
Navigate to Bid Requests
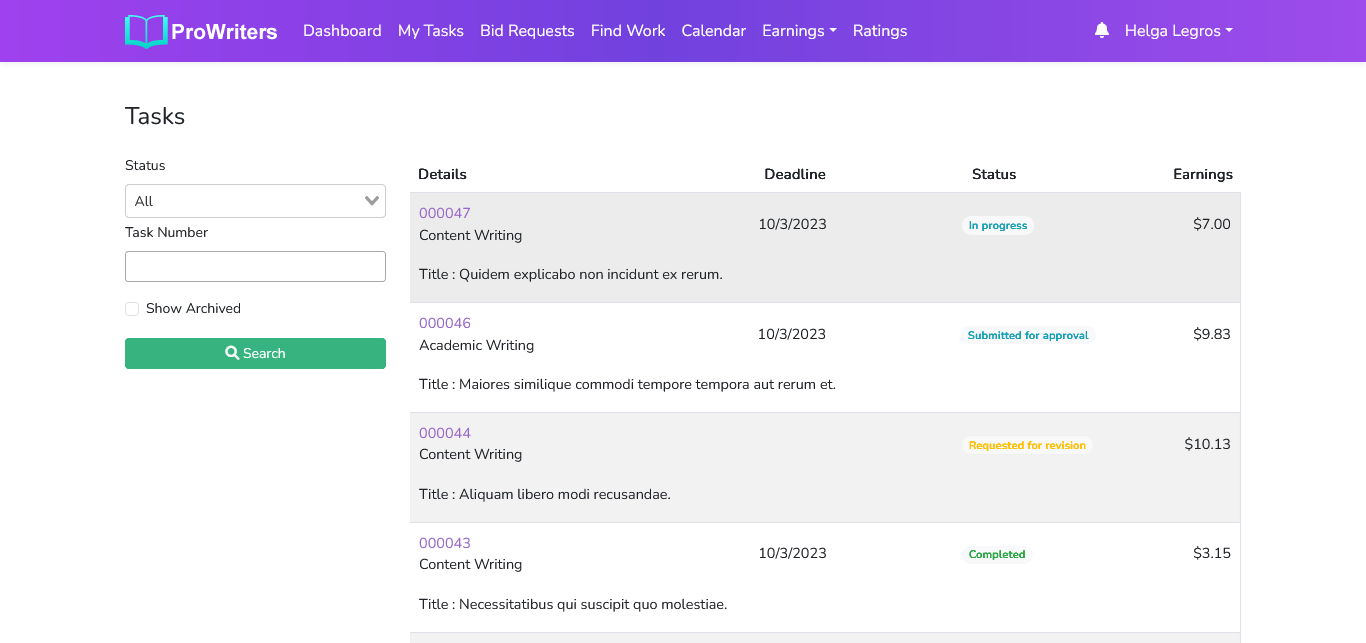(x=527, y=31)
